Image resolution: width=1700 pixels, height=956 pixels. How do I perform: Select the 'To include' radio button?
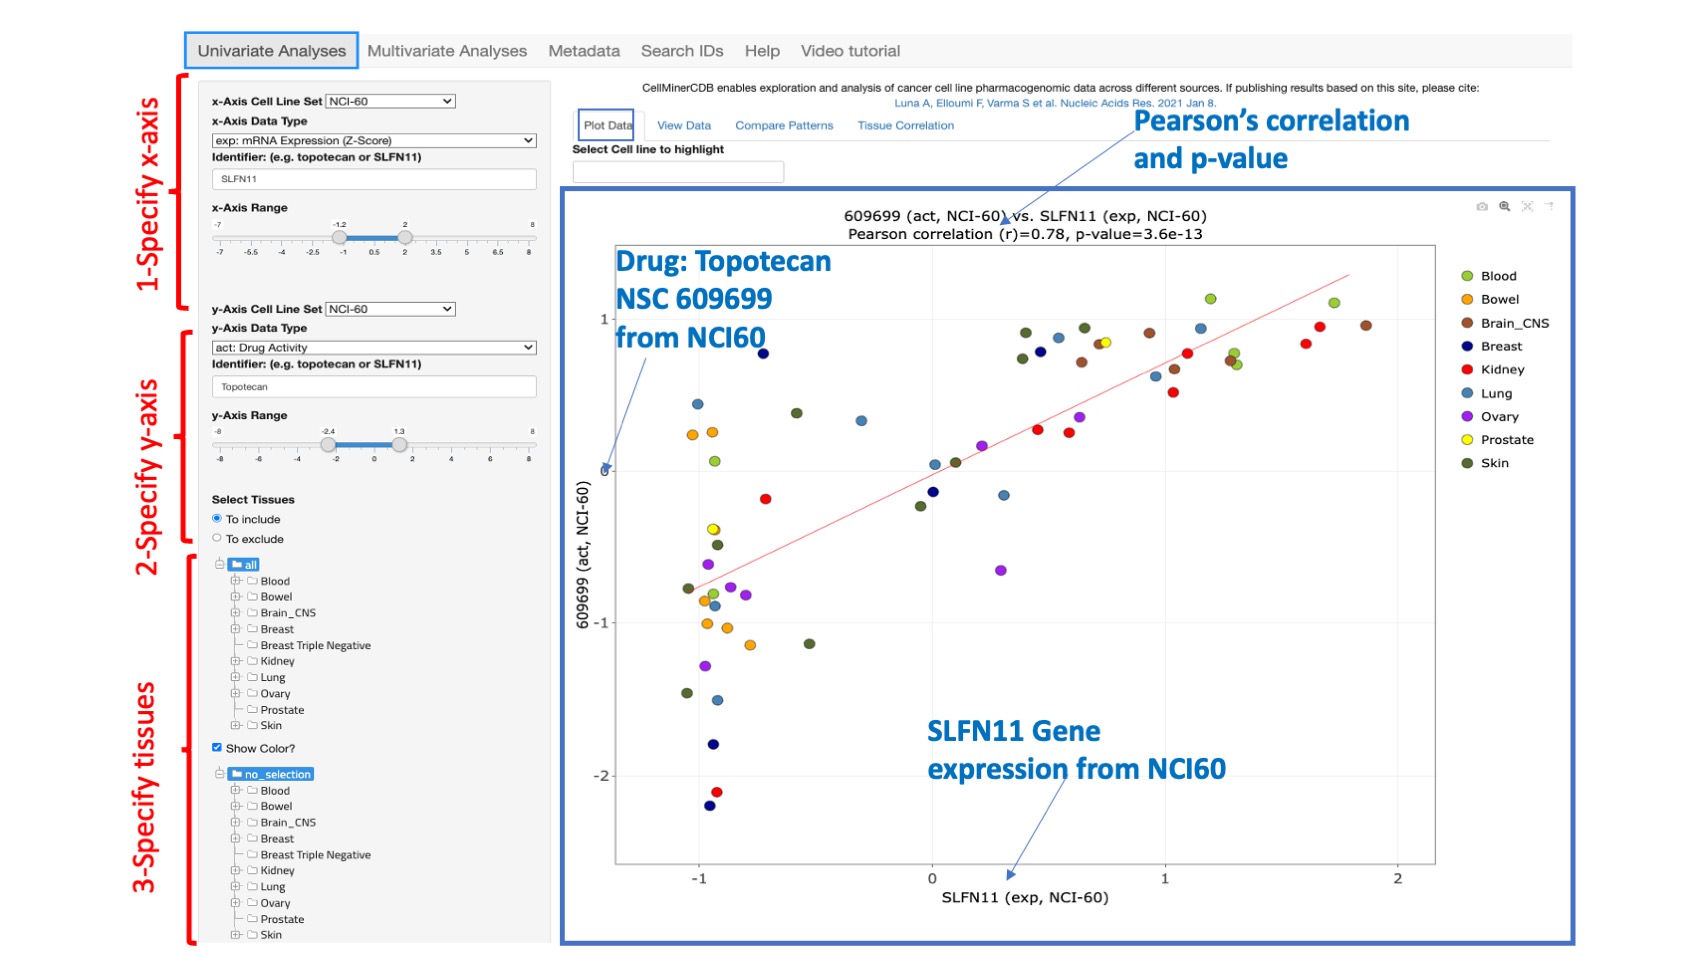216,519
